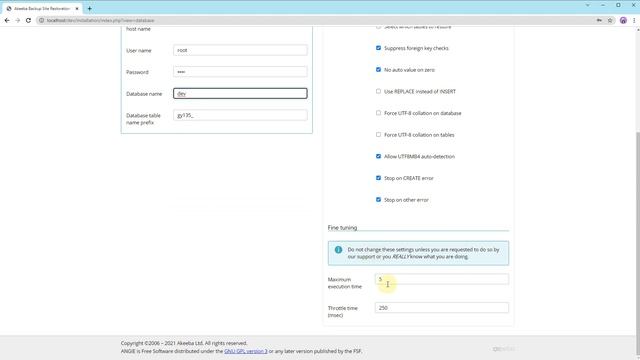The height and width of the screenshot is (360, 640).
Task: Uncheck Suppress foreign key checks
Action: pyautogui.click(x=378, y=48)
